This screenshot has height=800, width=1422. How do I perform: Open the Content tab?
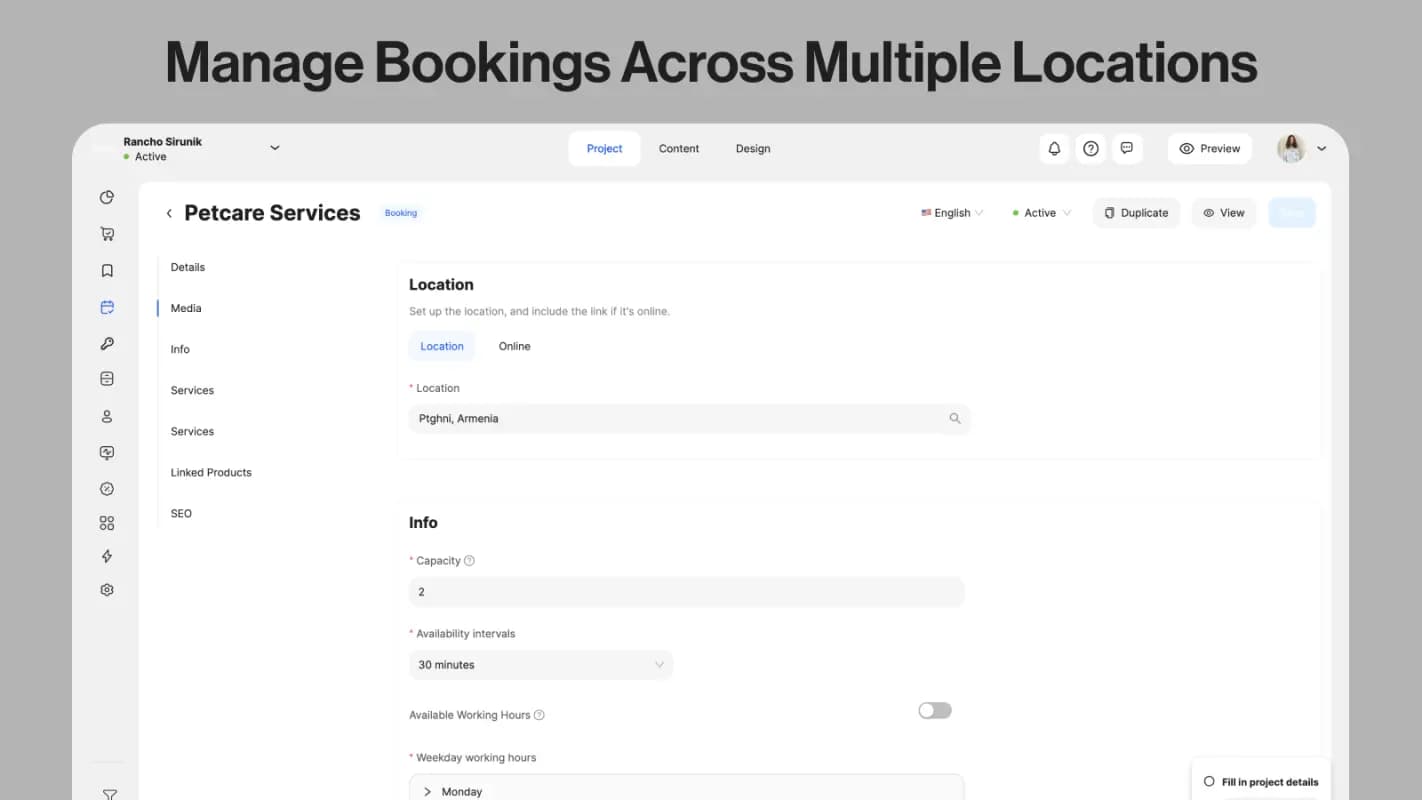tap(679, 148)
